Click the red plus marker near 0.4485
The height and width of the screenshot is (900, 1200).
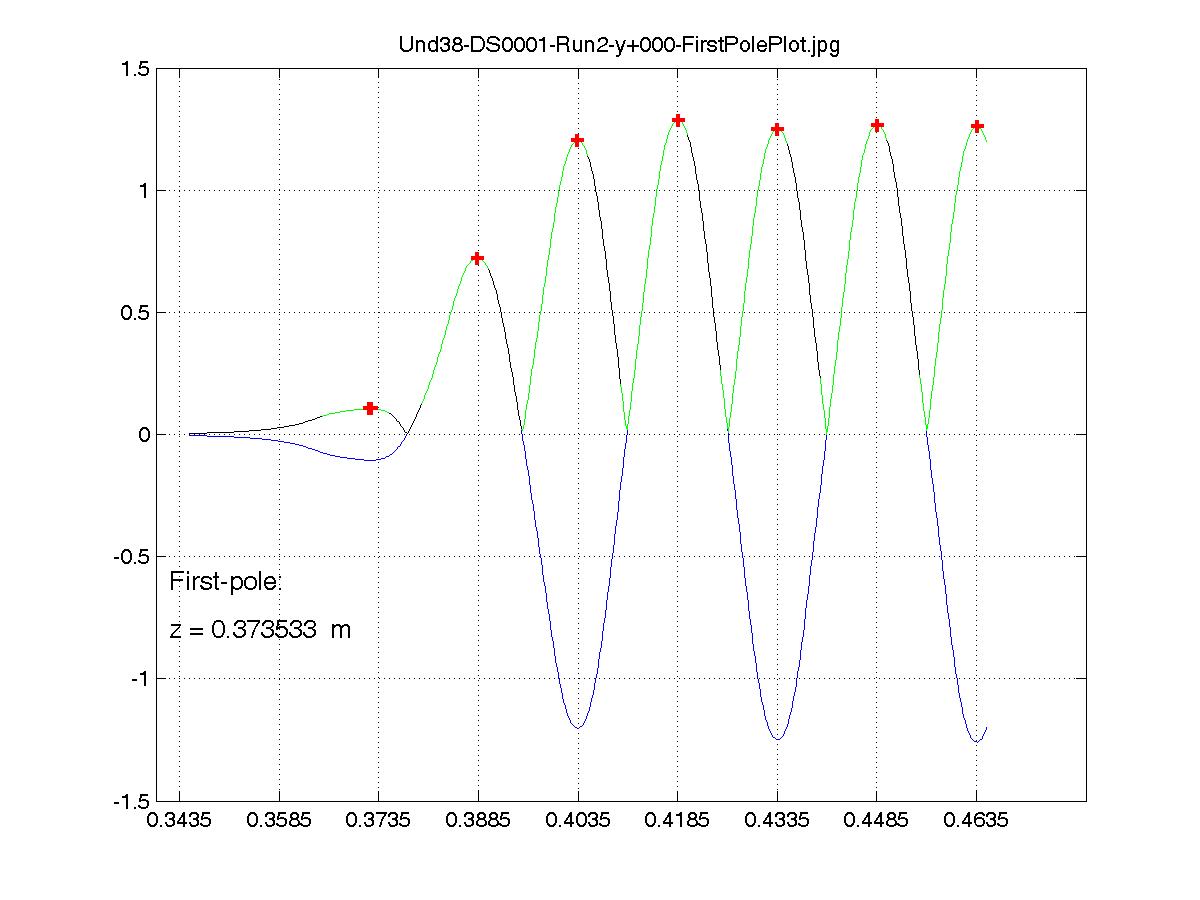tap(877, 125)
